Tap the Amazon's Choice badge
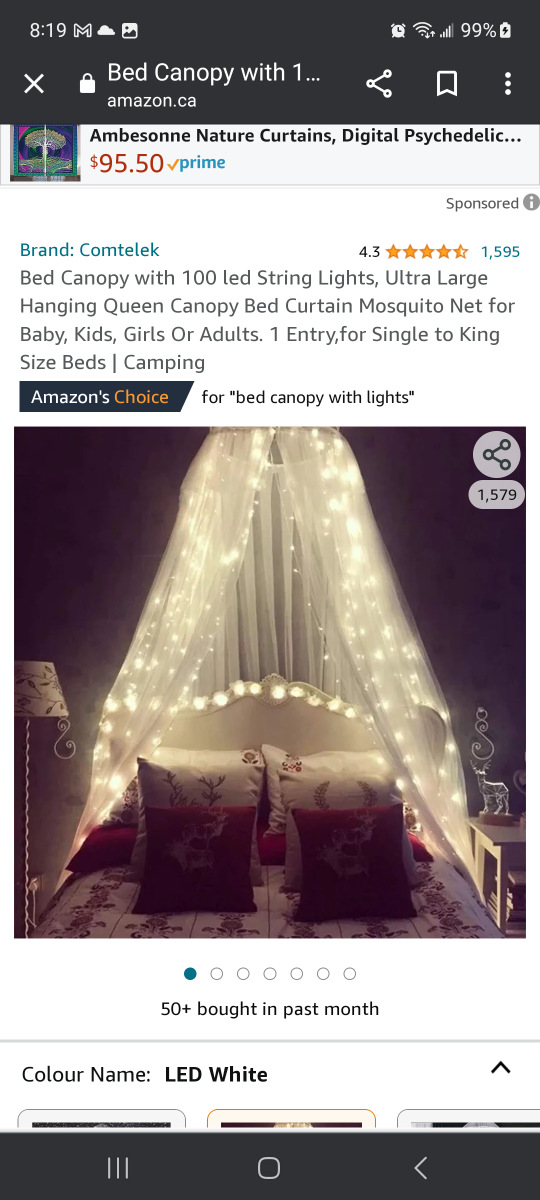This screenshot has height=1200, width=540. pos(100,397)
